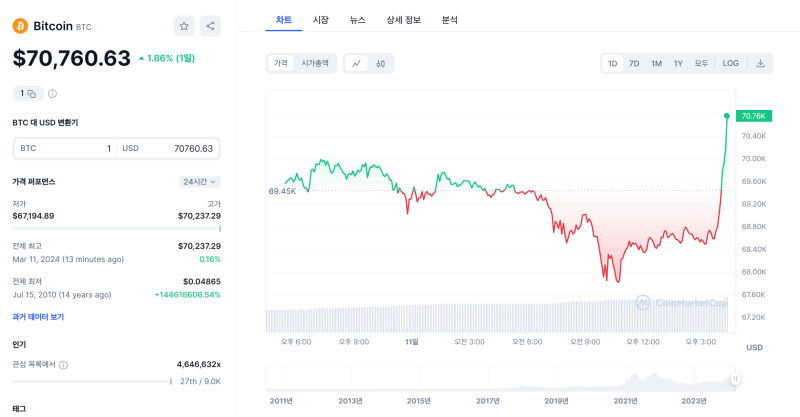The height and width of the screenshot is (417, 800).
Task: Switch chart to 시가총액 mode
Action: click(x=315, y=63)
